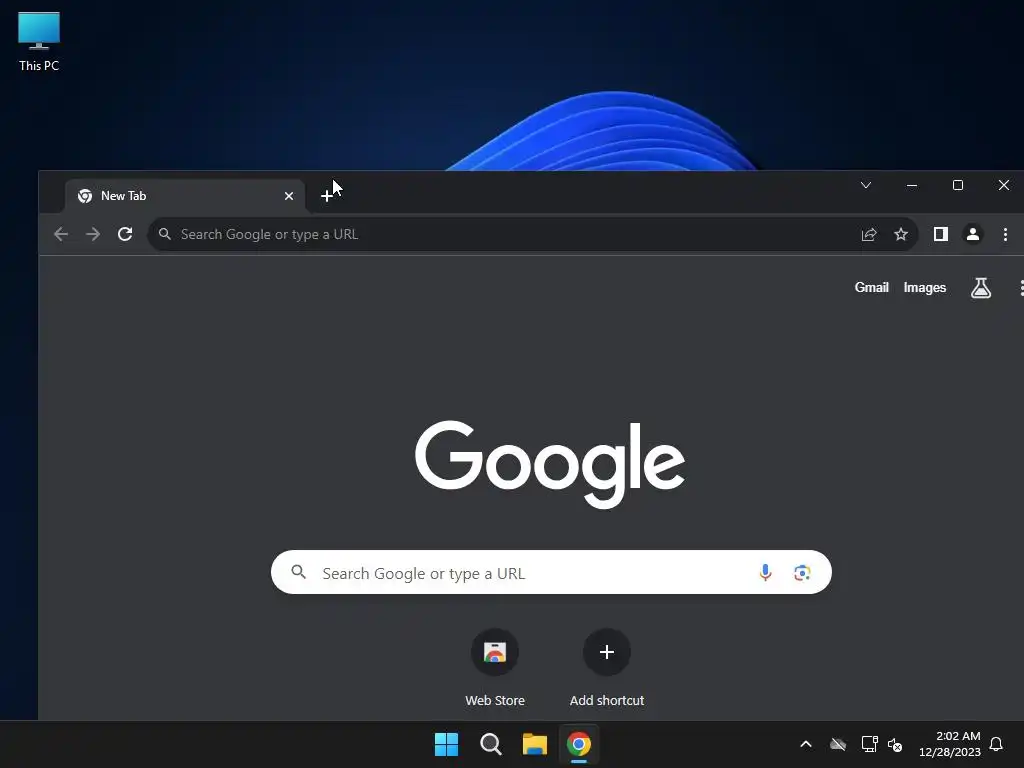Open network settings from the tray
Viewport: 1024px width, 768px height.
pos(869,744)
